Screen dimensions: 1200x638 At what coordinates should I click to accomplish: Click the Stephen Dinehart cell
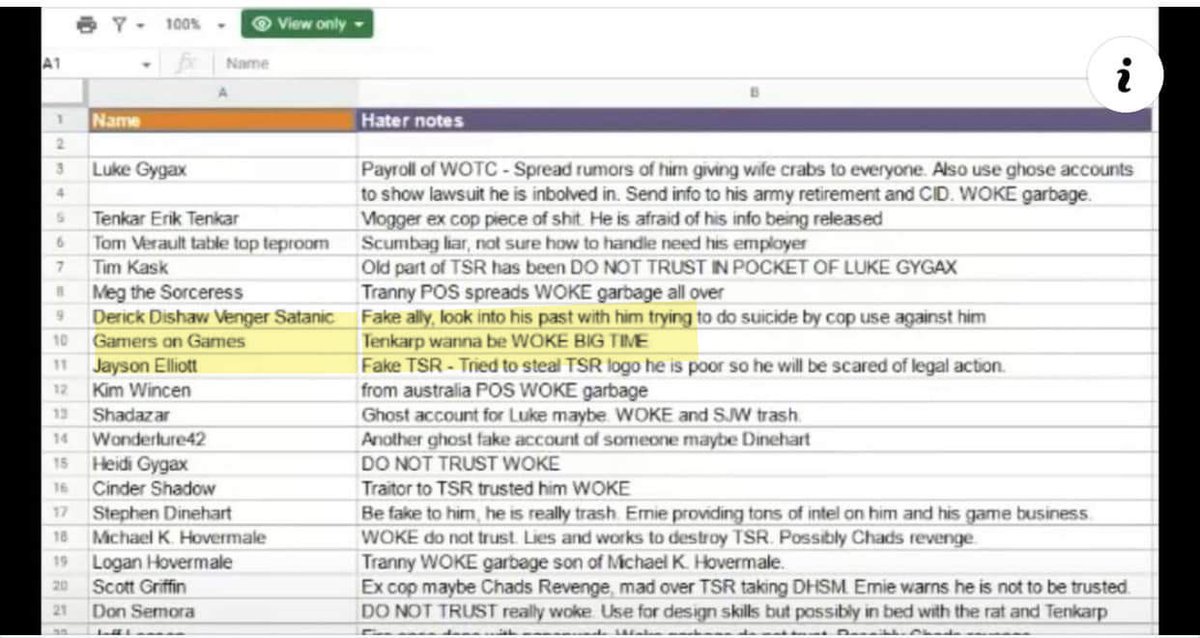point(222,513)
